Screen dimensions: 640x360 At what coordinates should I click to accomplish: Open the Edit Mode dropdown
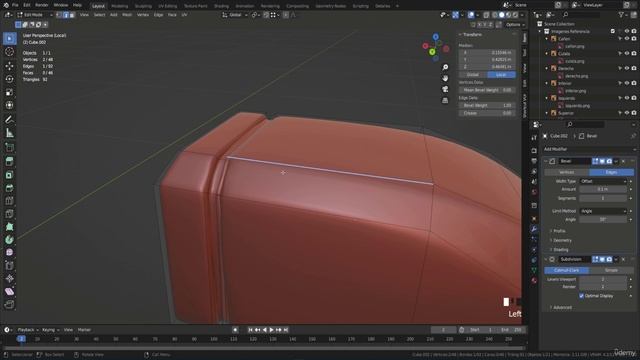tap(36, 15)
